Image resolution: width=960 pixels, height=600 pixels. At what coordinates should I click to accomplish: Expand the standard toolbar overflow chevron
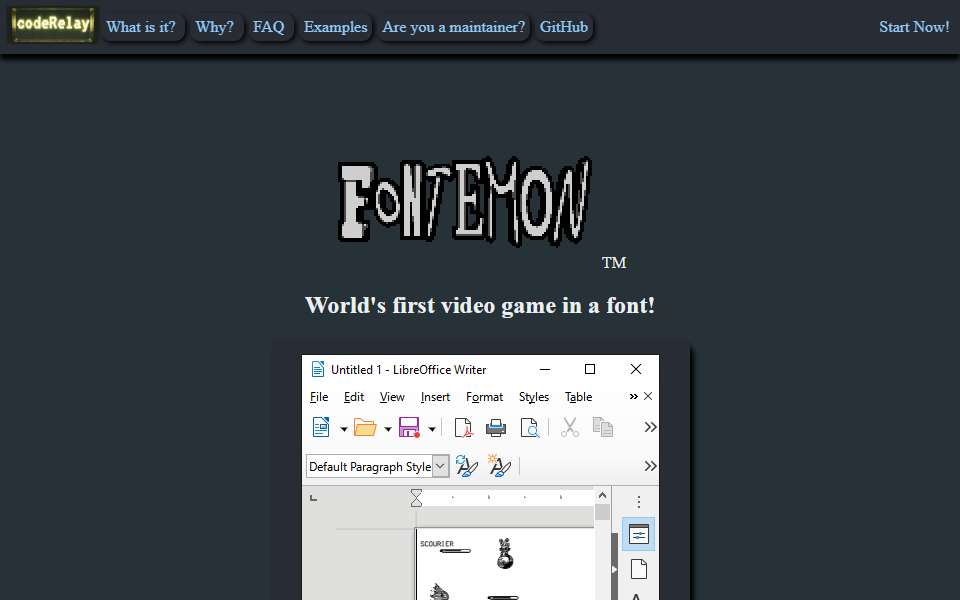650,427
